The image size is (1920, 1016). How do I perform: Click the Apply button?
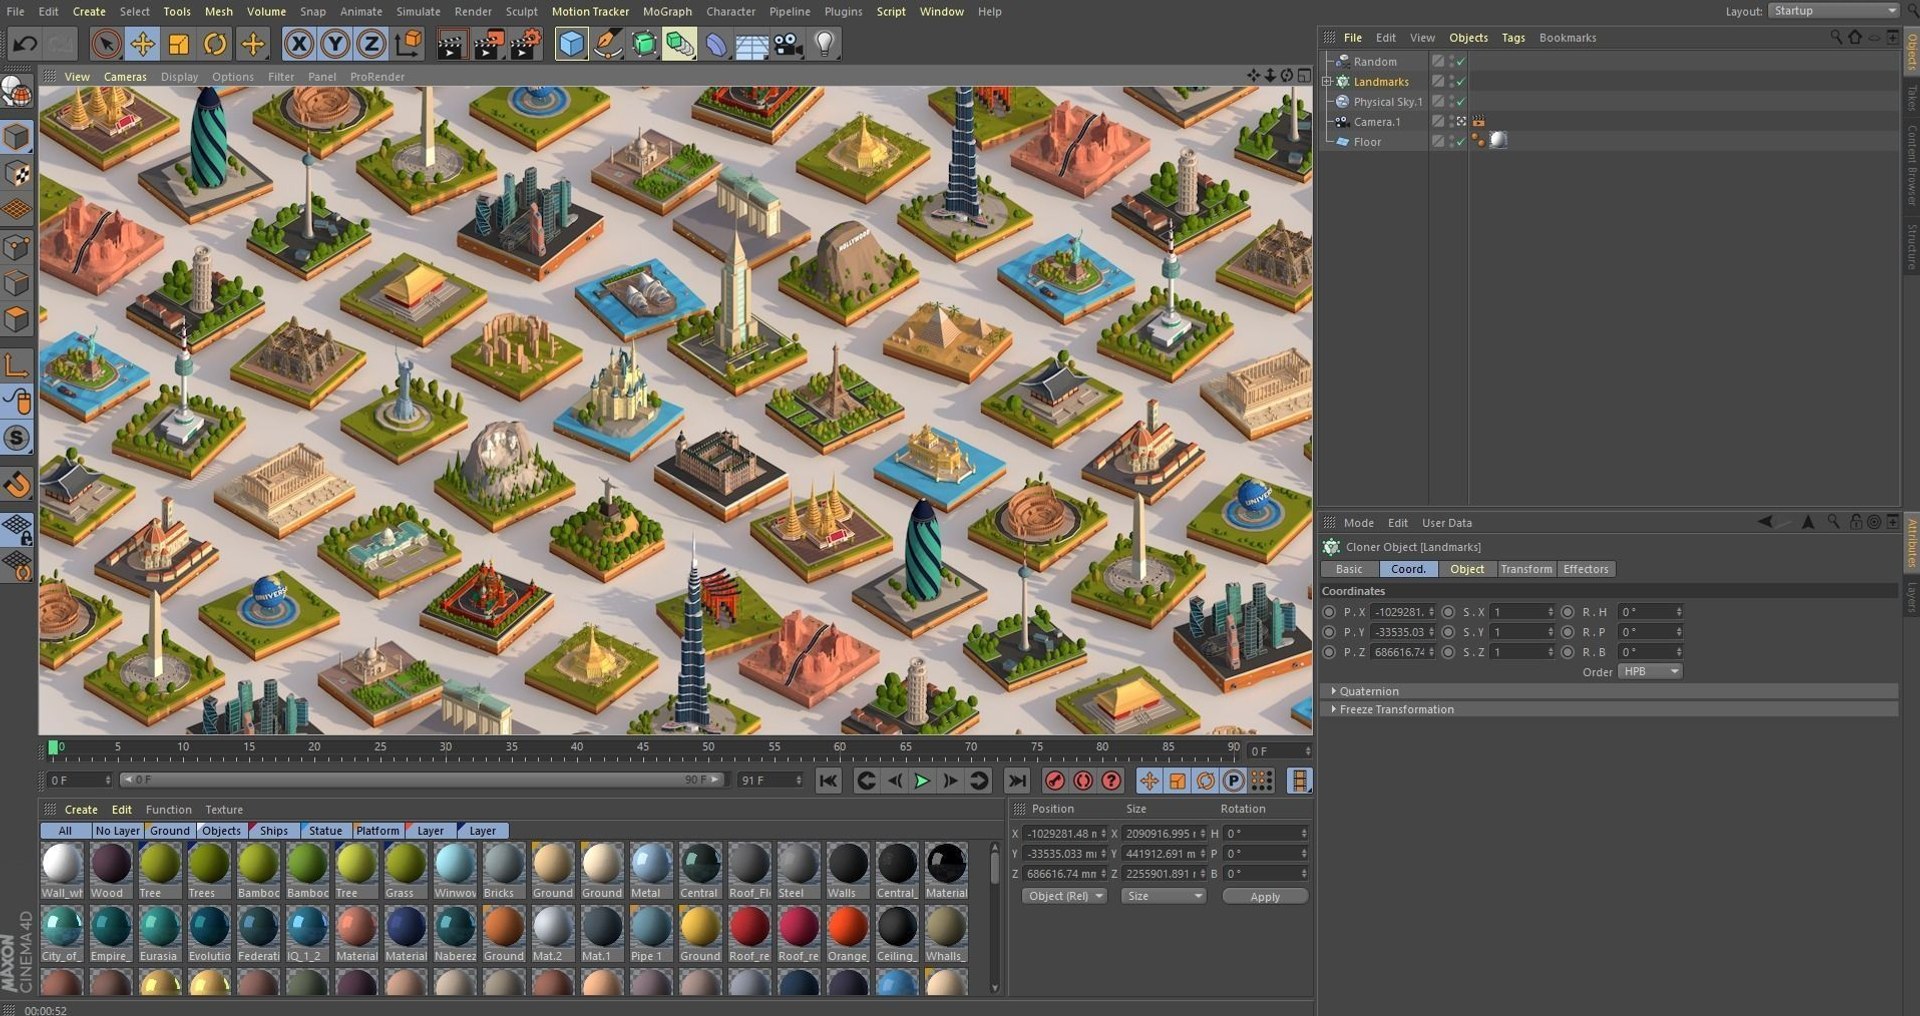[x=1265, y=897]
